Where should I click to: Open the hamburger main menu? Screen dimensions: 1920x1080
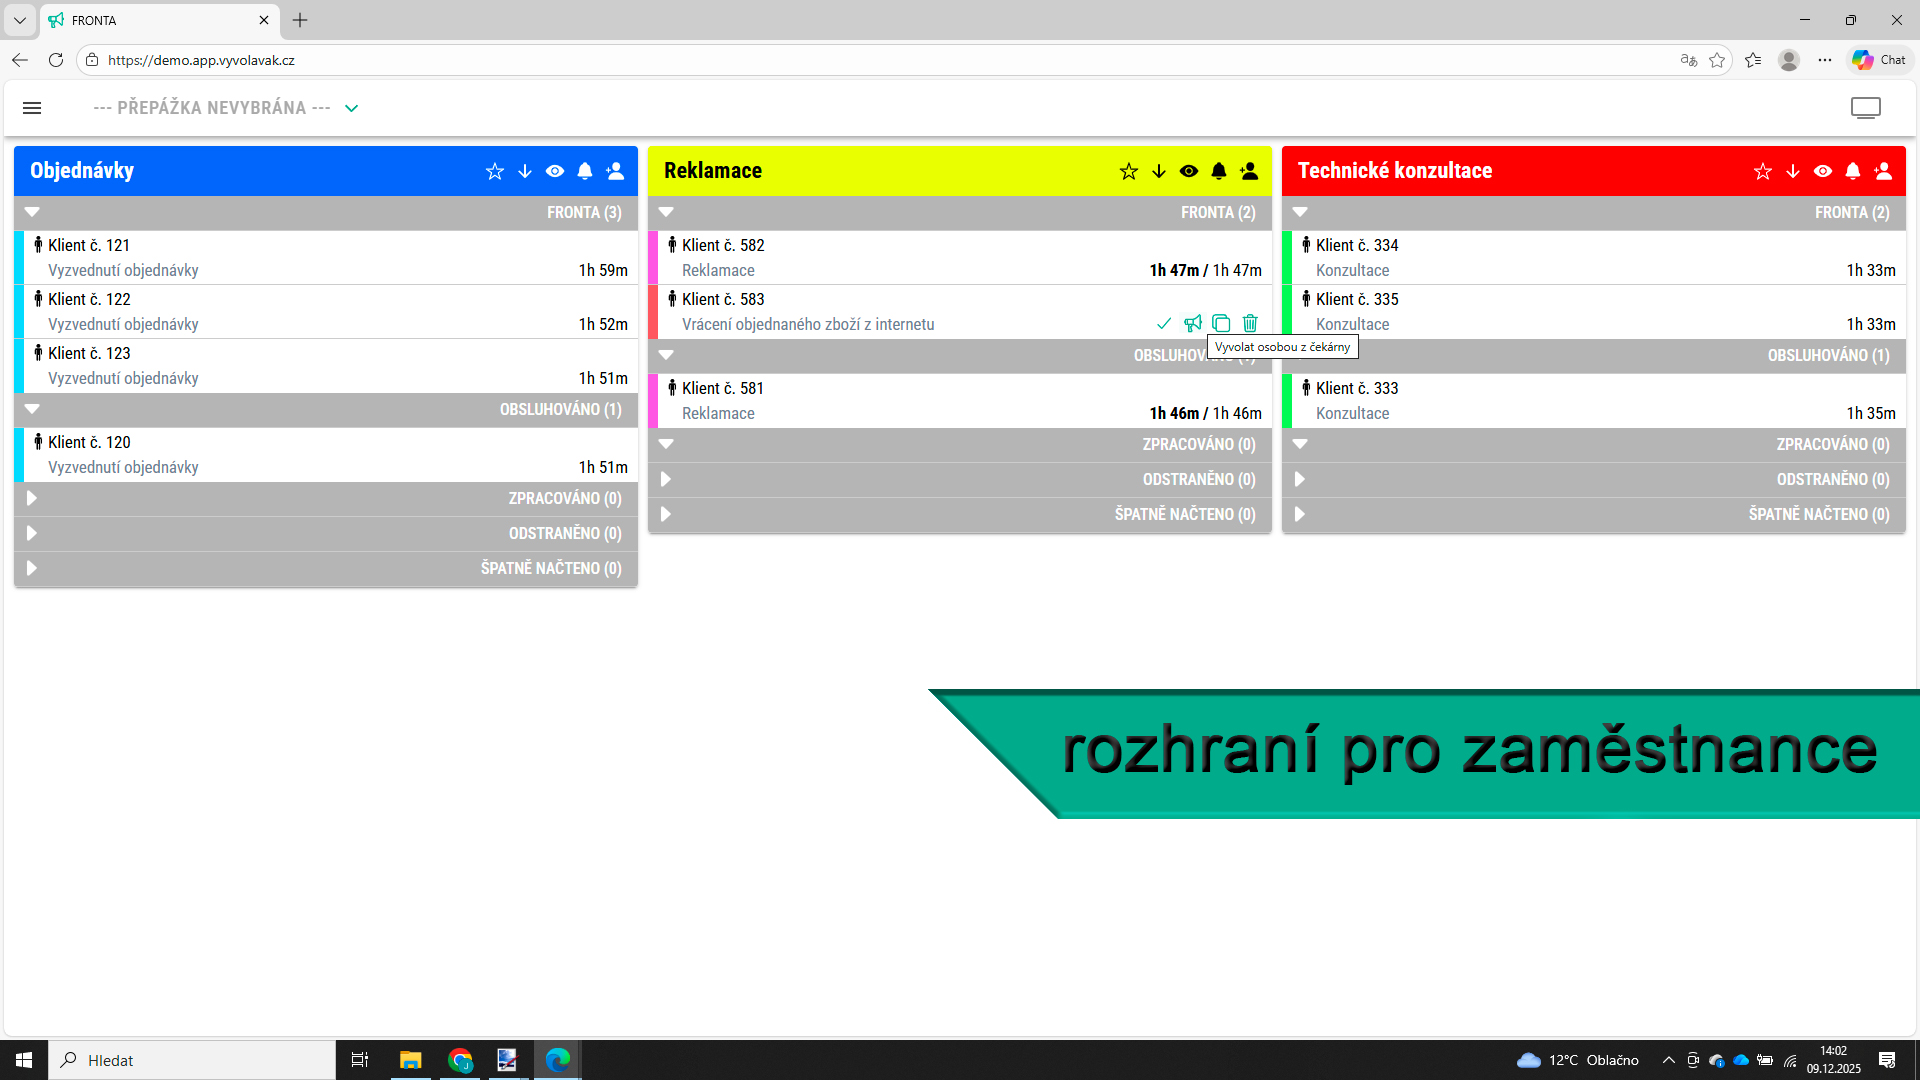click(32, 108)
